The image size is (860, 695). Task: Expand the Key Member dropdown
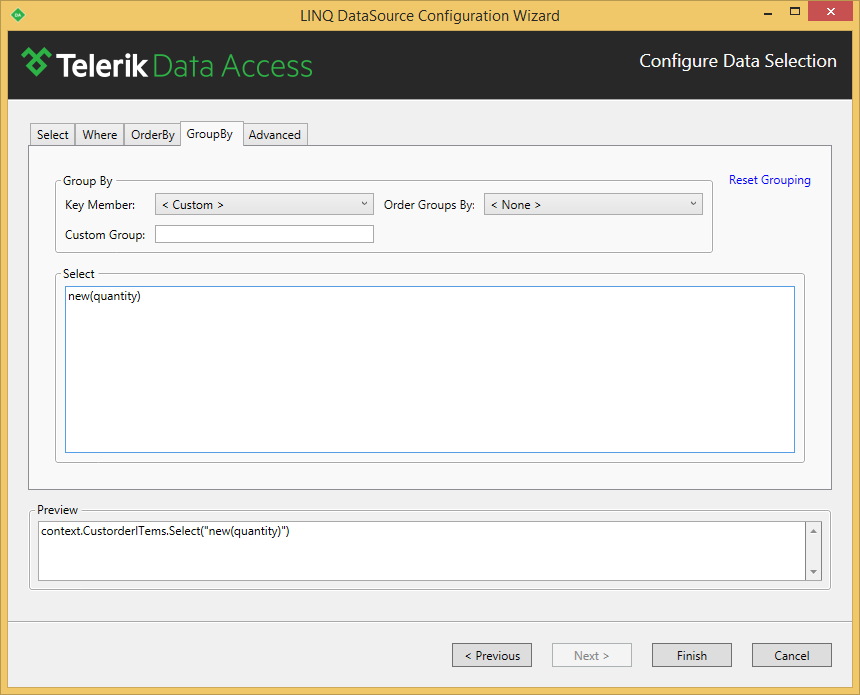click(264, 205)
